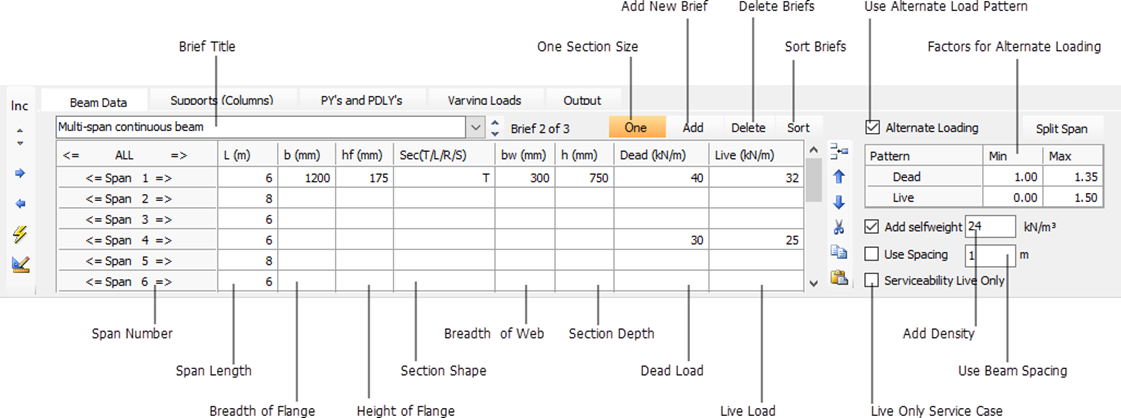Click the pencil and ruler design icon
Screen dimensions: 1121x418
click(x=20, y=265)
